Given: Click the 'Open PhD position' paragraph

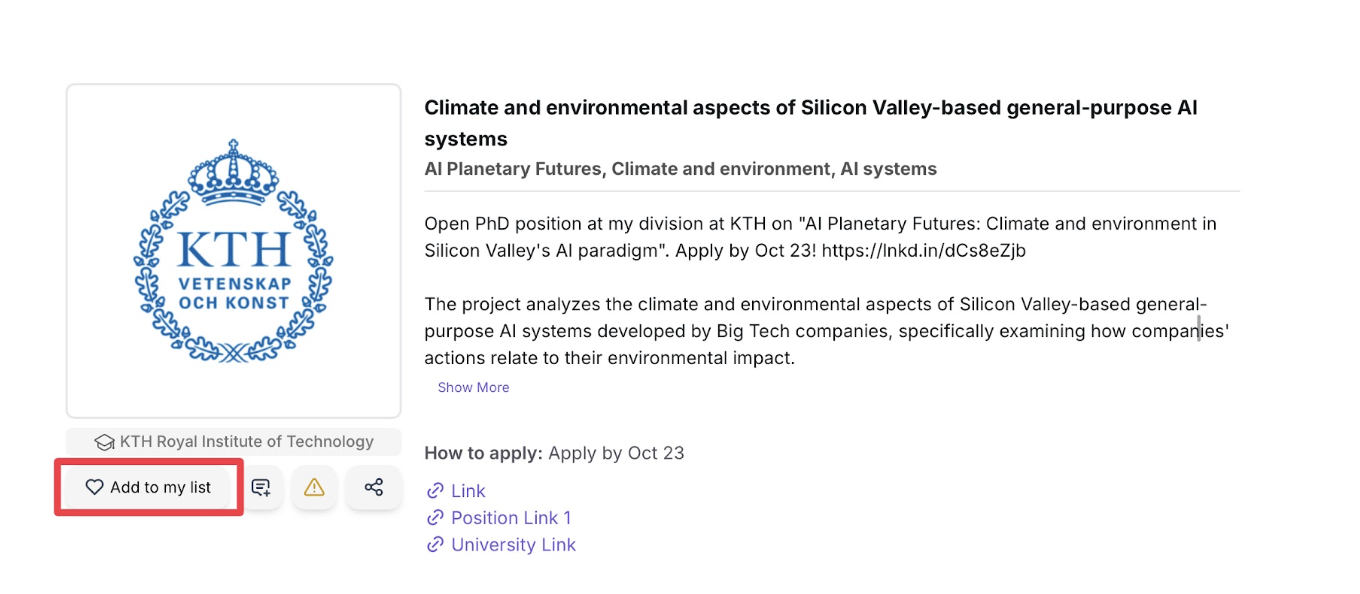Looking at the screenshot, I should pos(820,237).
